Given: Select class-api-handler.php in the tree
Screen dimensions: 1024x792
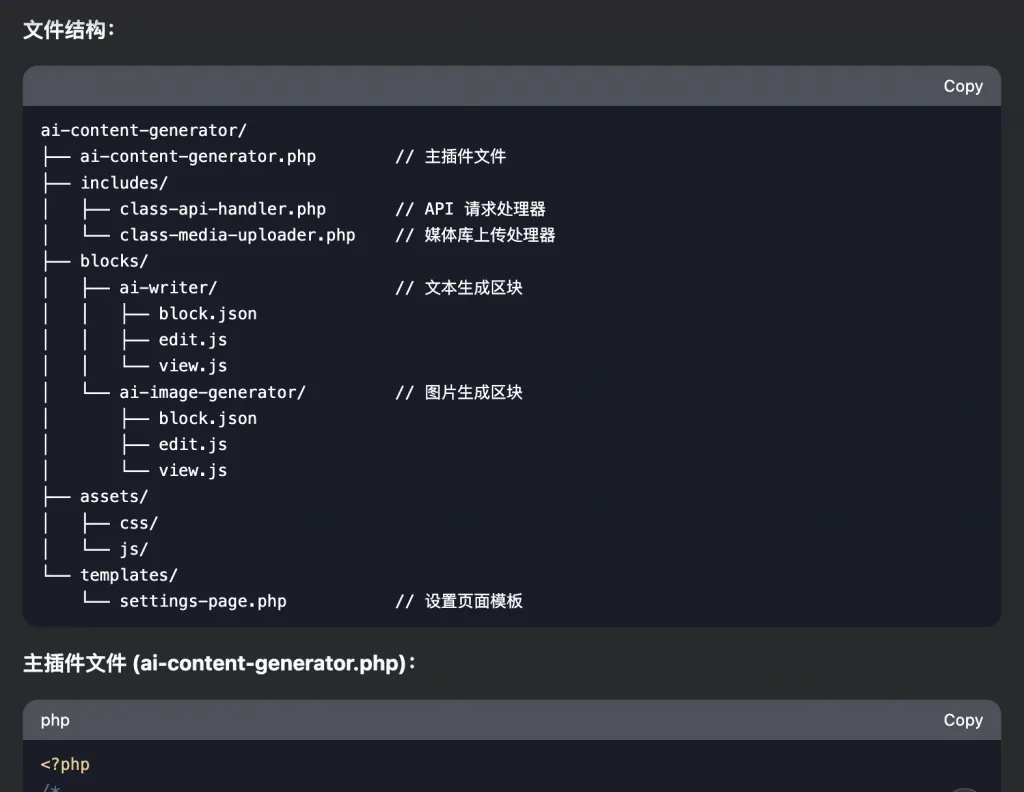Looking at the screenshot, I should tap(222, 209).
